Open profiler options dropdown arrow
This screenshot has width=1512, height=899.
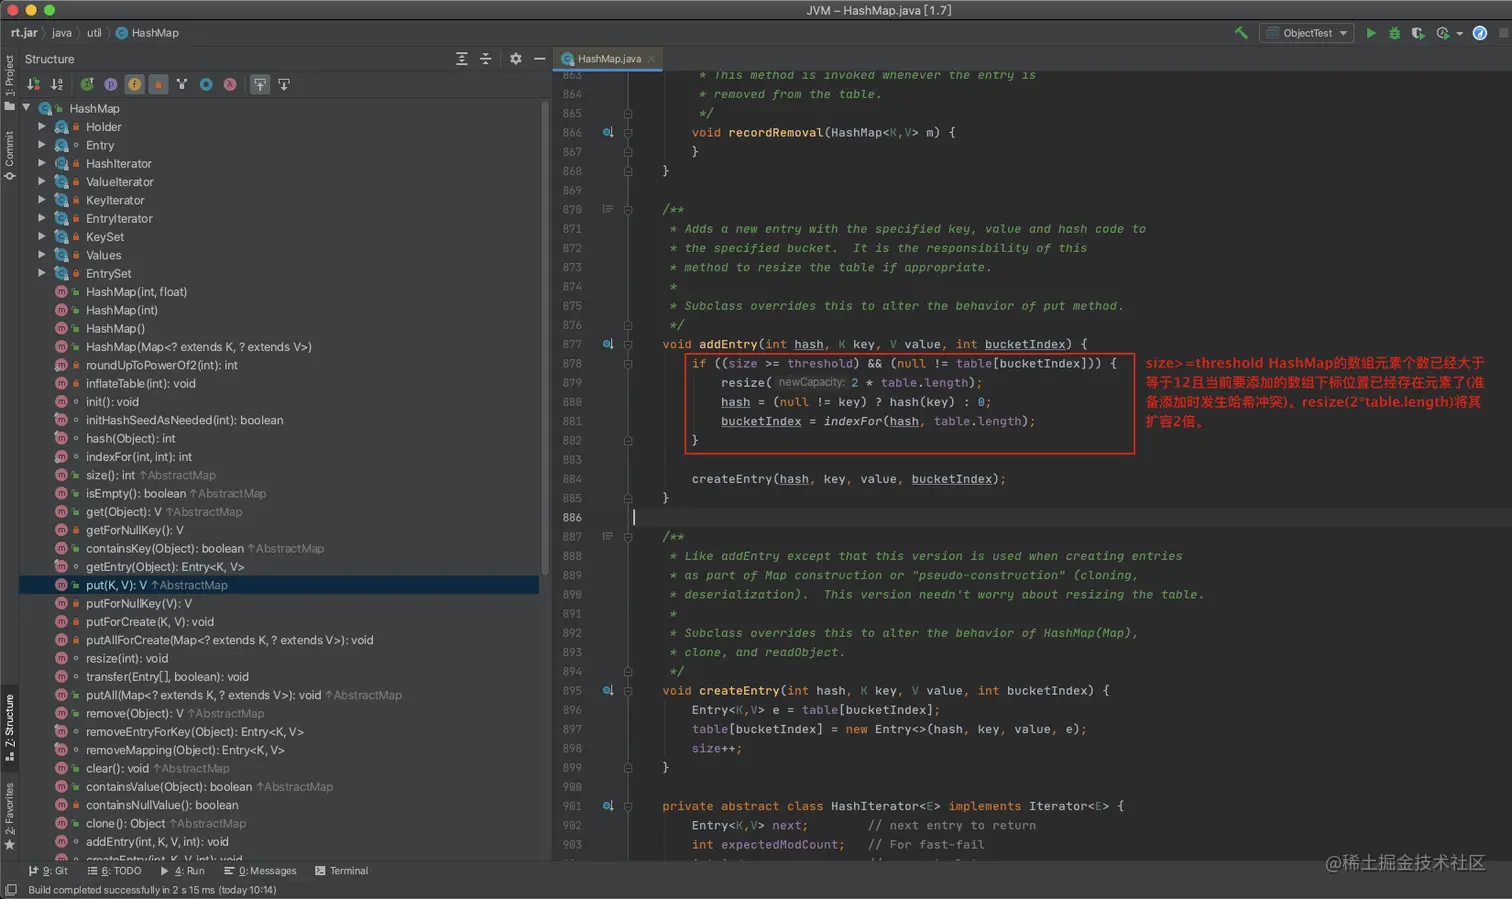pyautogui.click(x=1459, y=33)
